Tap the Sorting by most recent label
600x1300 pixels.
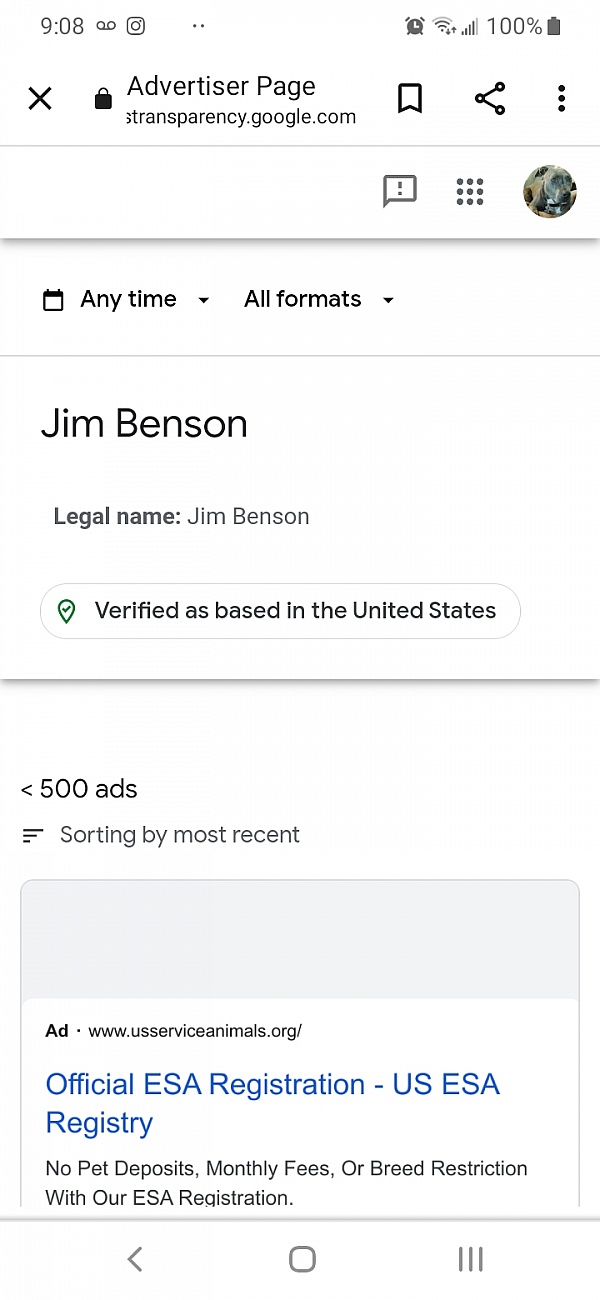[x=180, y=835]
